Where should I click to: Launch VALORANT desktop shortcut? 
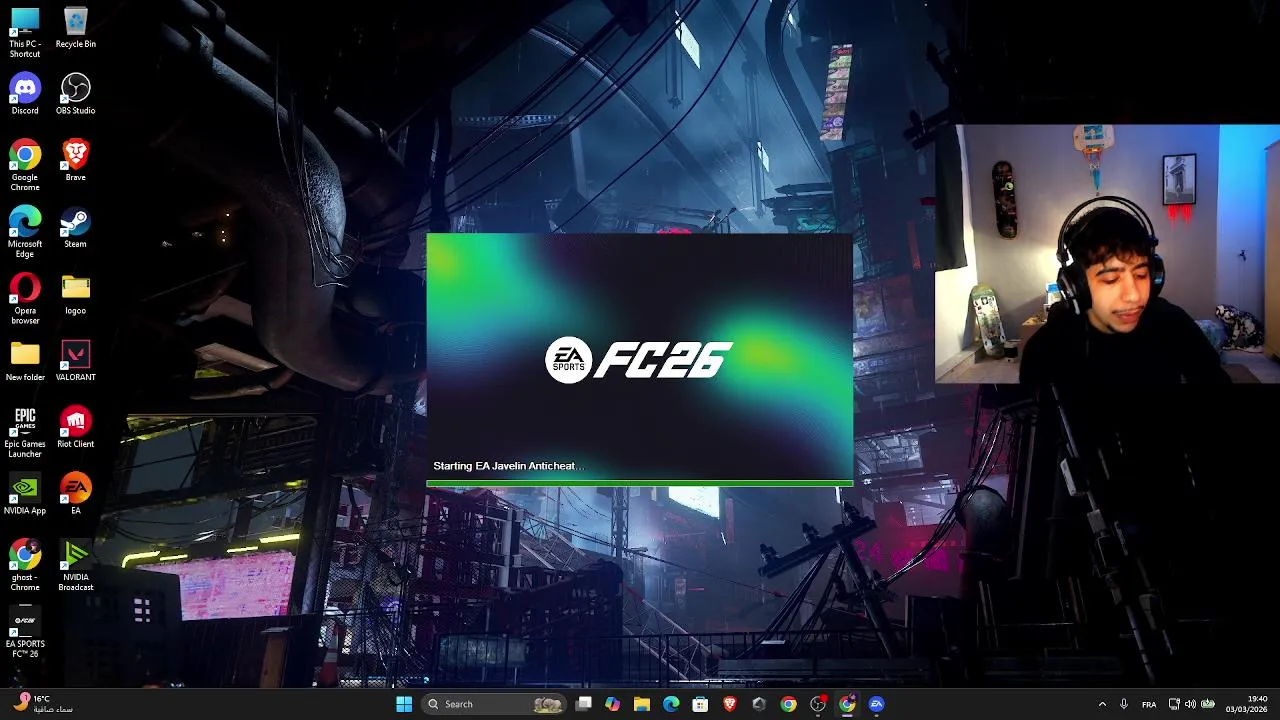(x=76, y=361)
